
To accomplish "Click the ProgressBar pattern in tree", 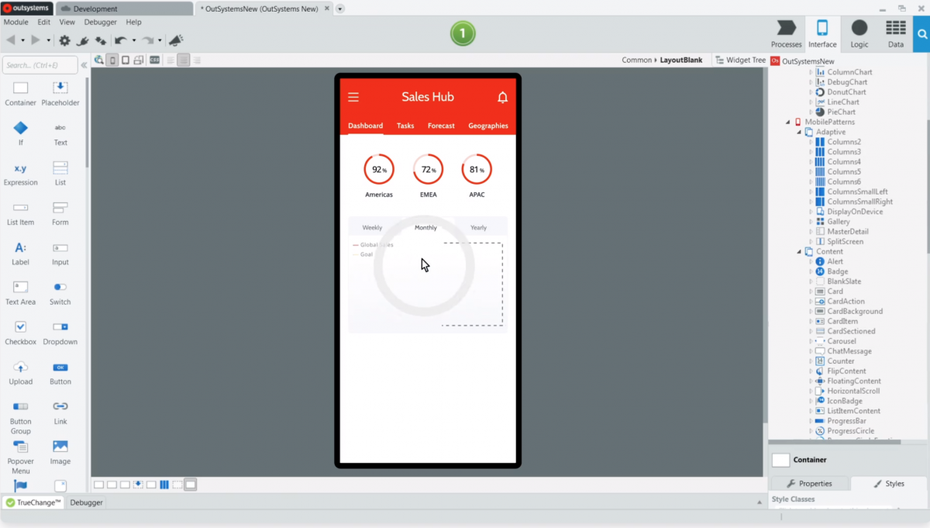I will (846, 421).
